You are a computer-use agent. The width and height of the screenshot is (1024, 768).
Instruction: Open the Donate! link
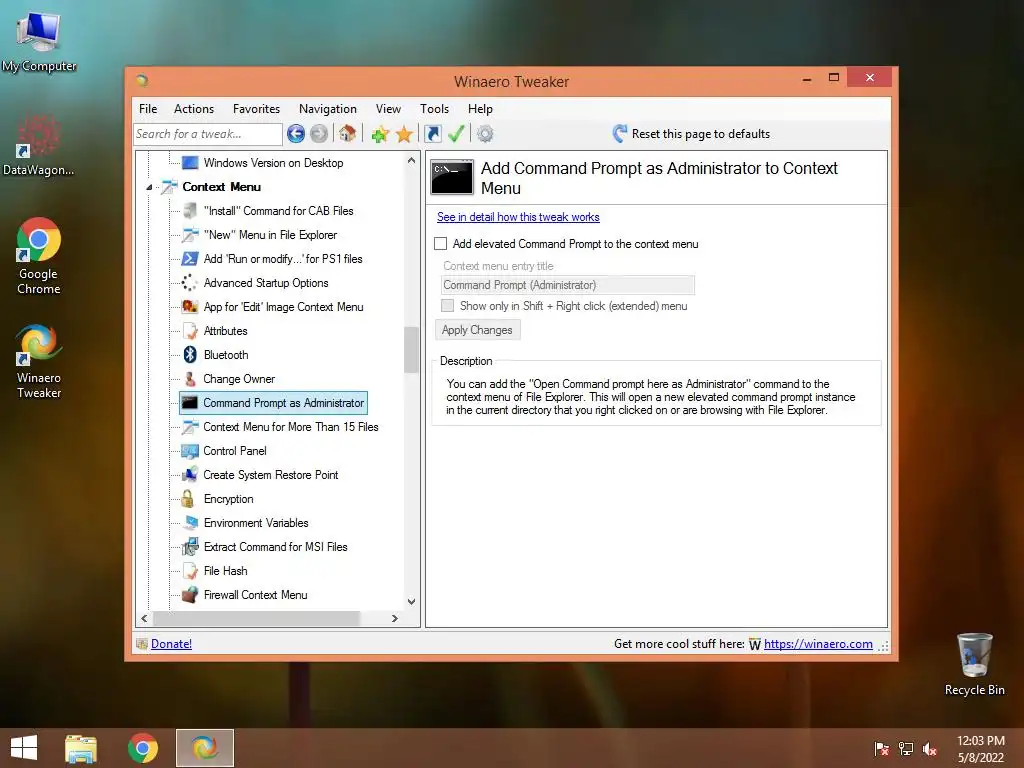point(171,644)
